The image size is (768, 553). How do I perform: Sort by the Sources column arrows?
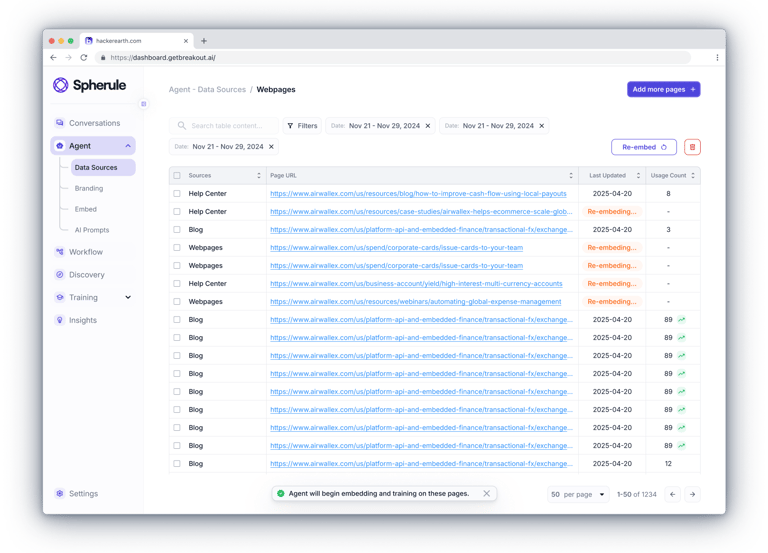[x=259, y=175]
